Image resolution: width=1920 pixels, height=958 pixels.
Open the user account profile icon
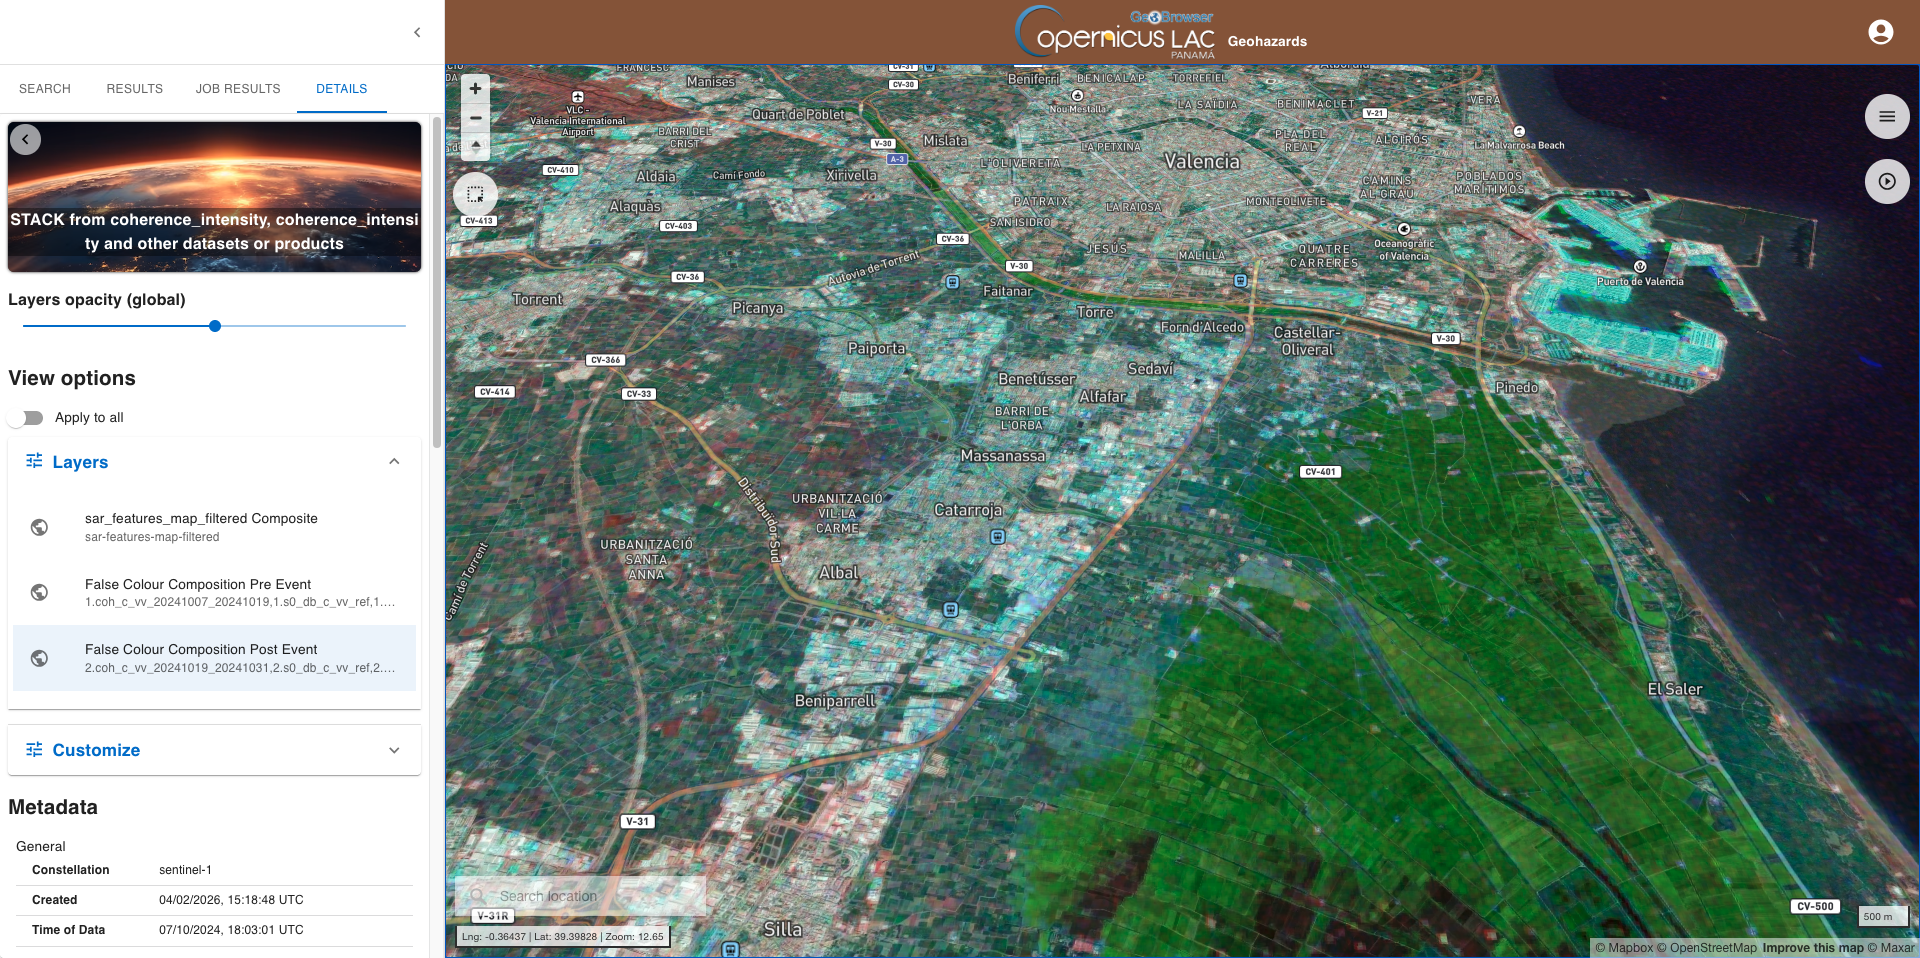click(1880, 33)
